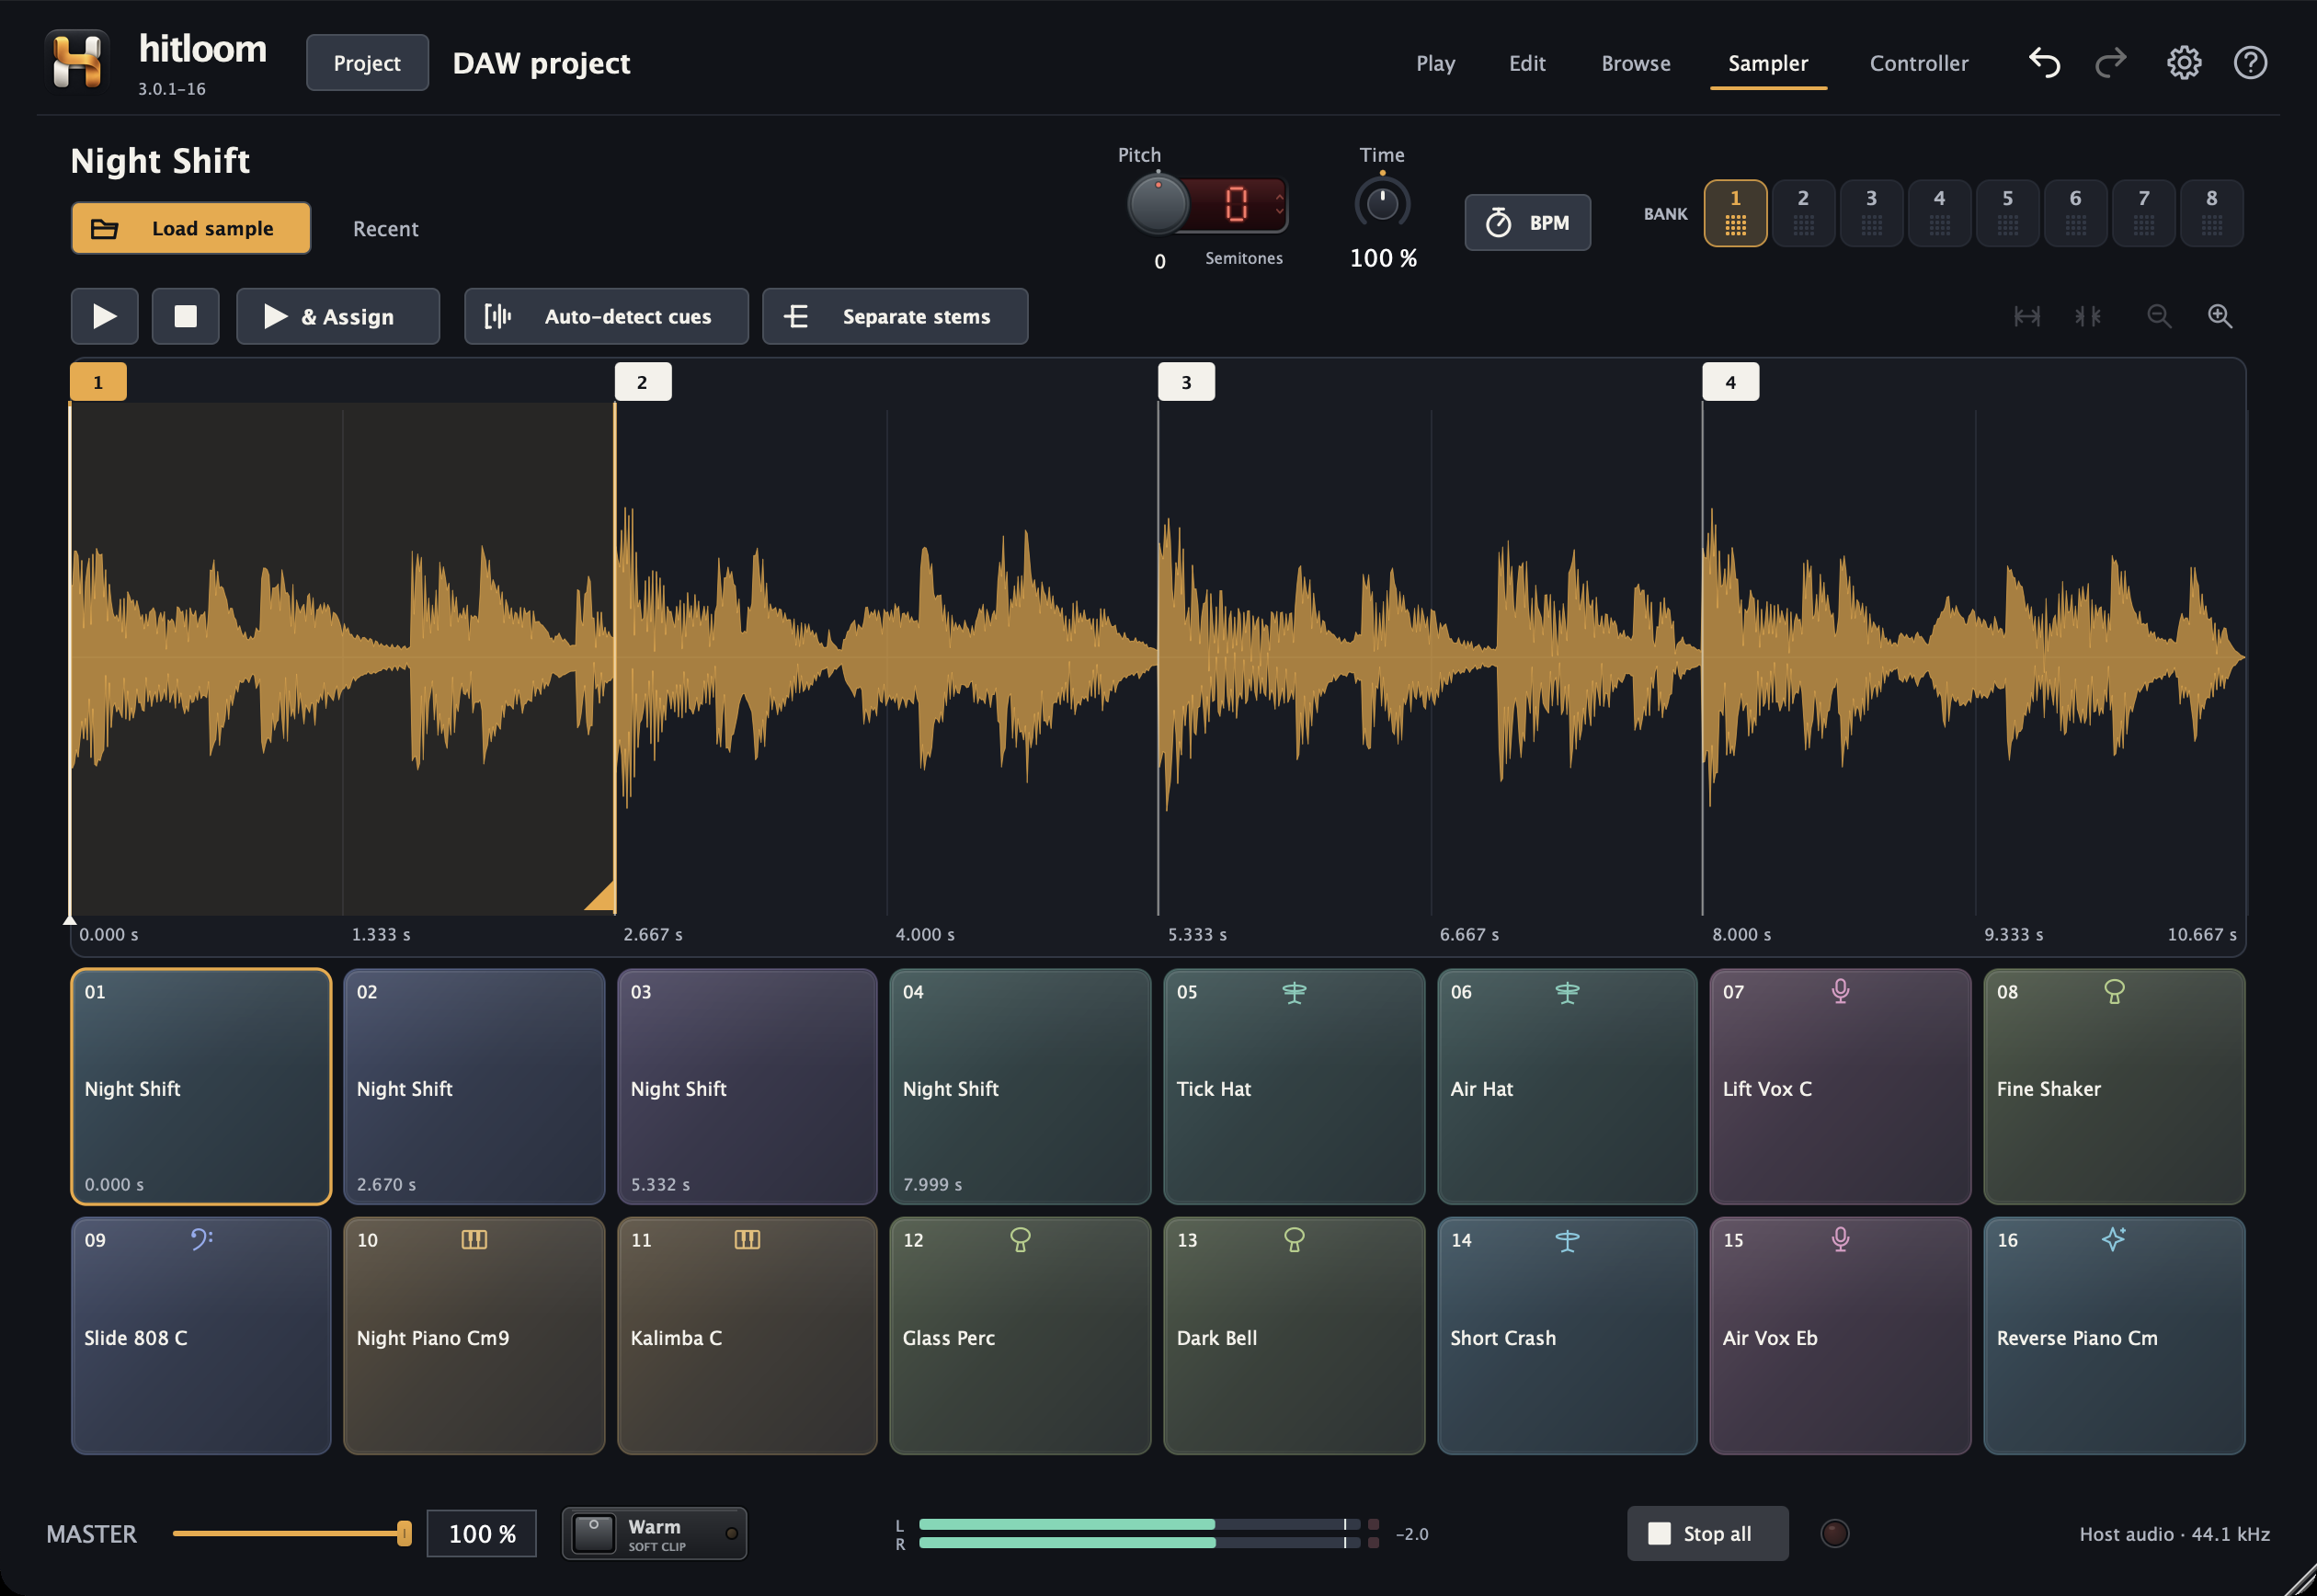Open the Project menu button
This screenshot has width=2317, height=1596.
pos(367,63)
